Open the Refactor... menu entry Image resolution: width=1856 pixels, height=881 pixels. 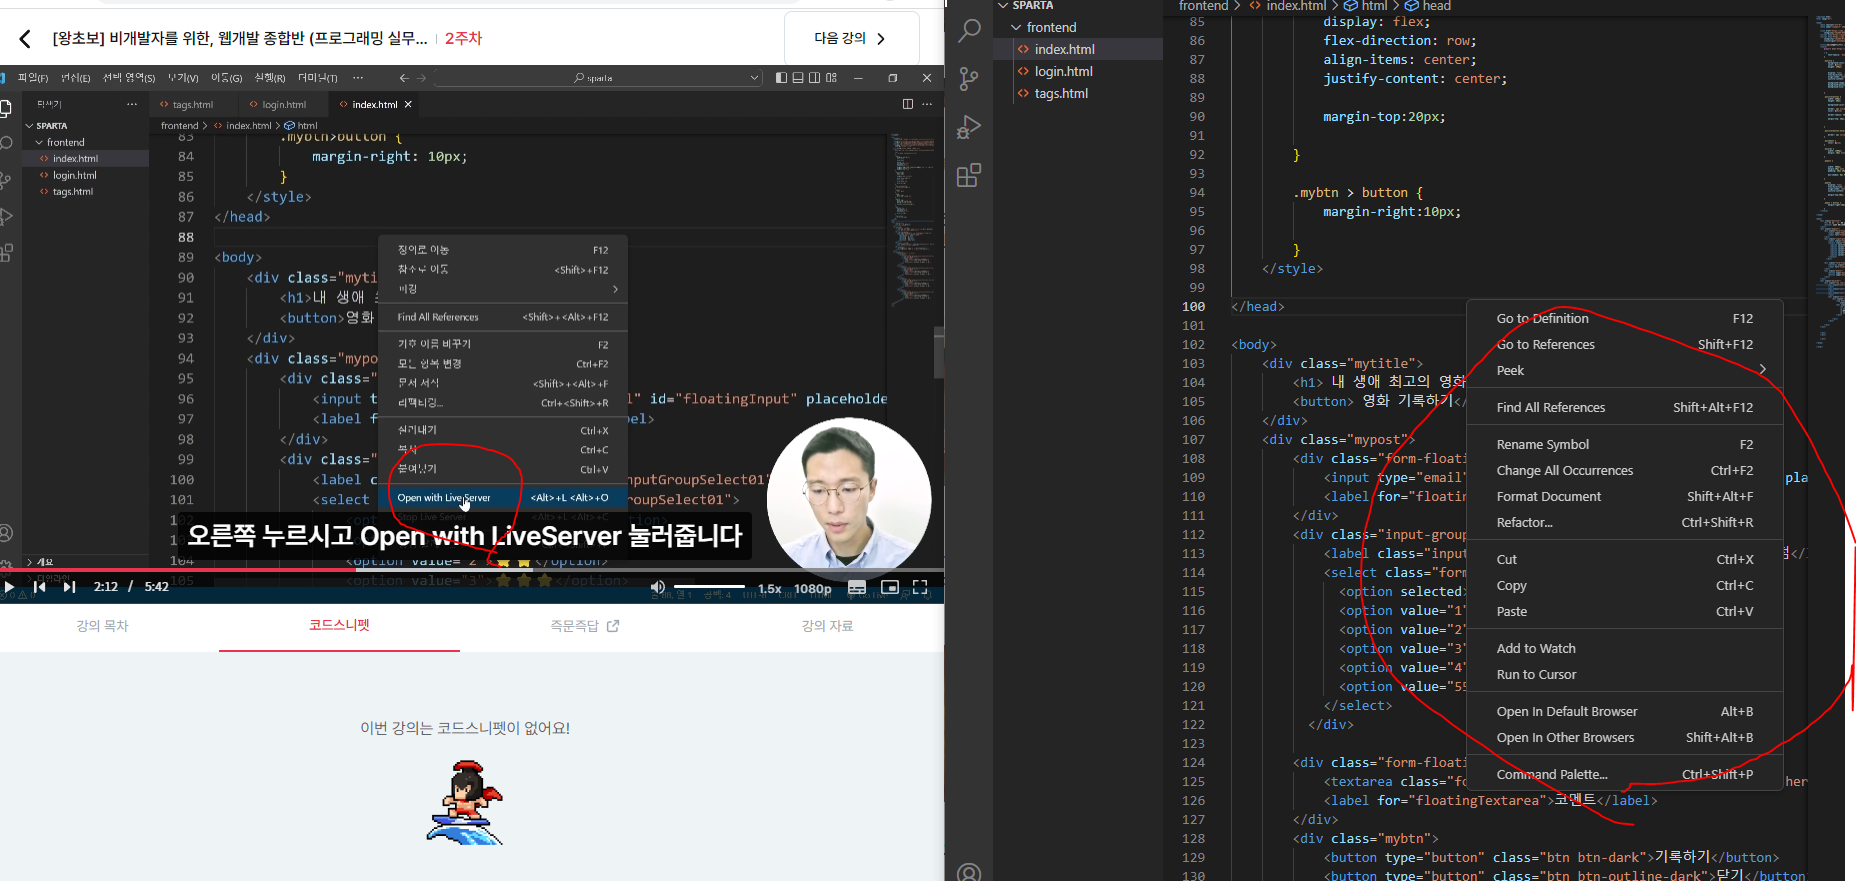coord(1624,523)
